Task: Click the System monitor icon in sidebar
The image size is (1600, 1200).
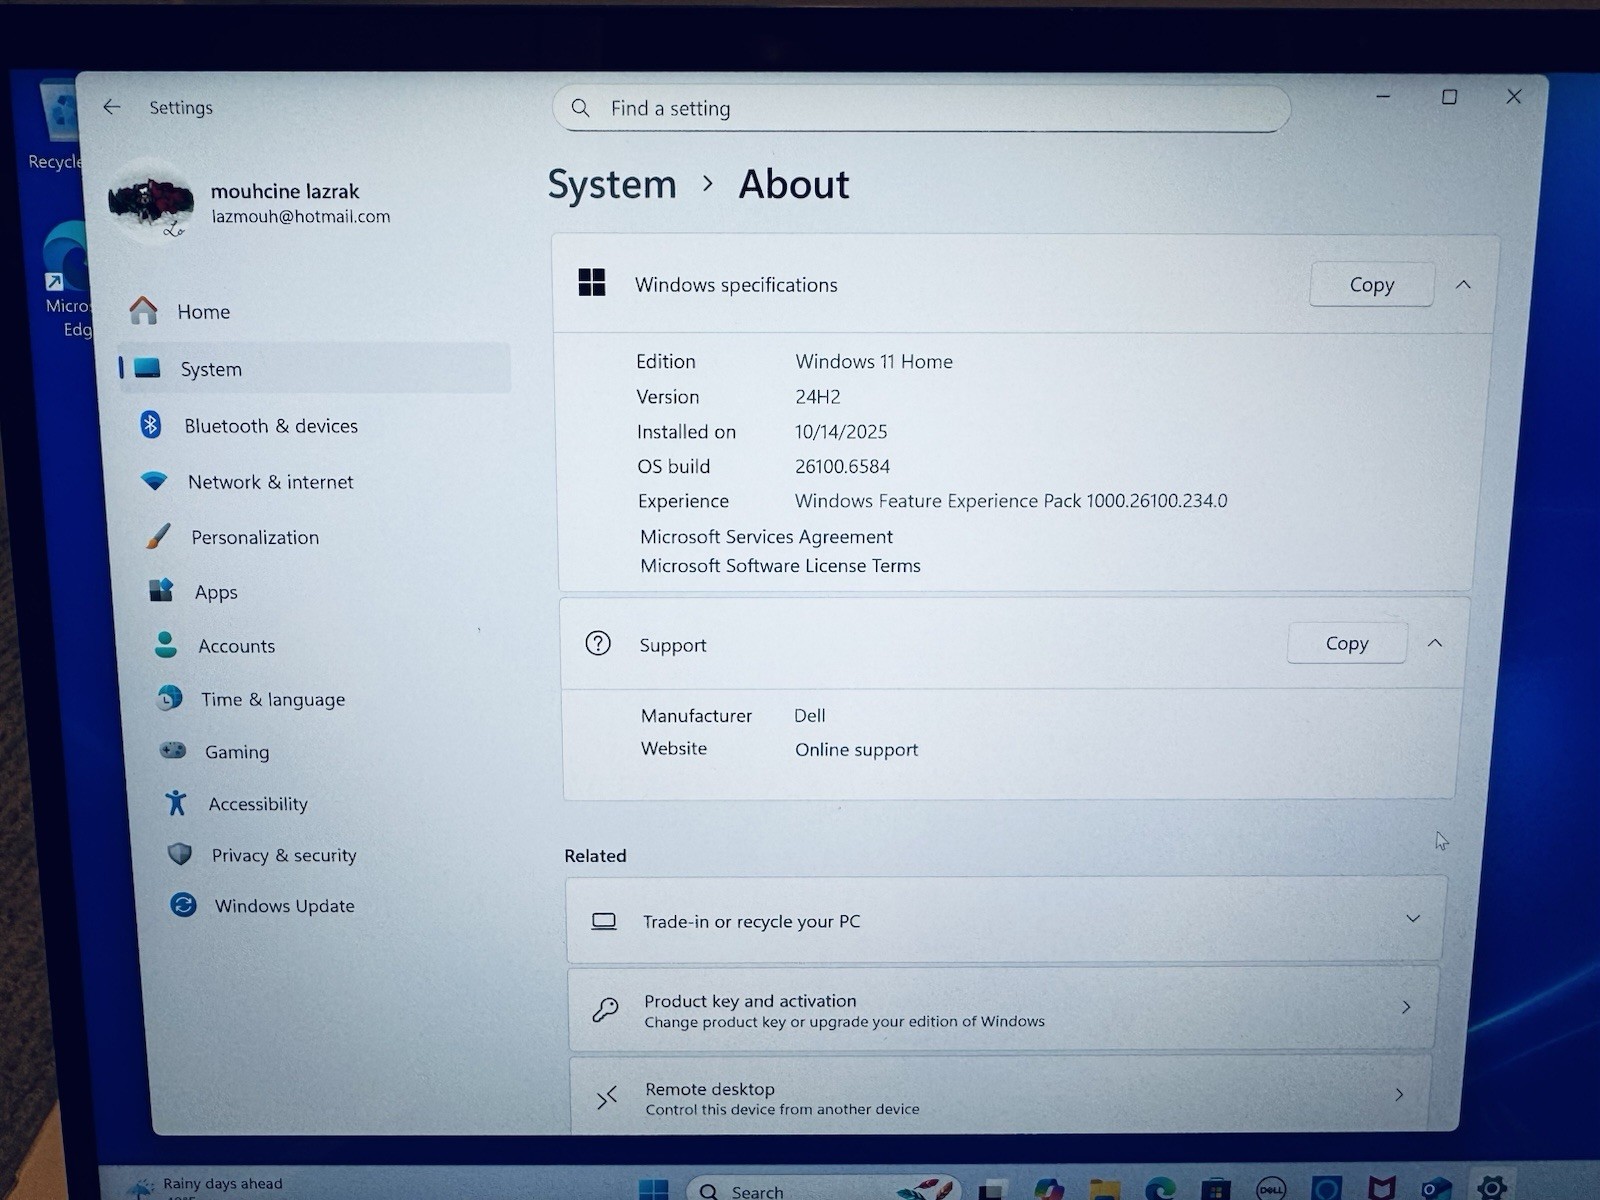Action: coord(147,368)
